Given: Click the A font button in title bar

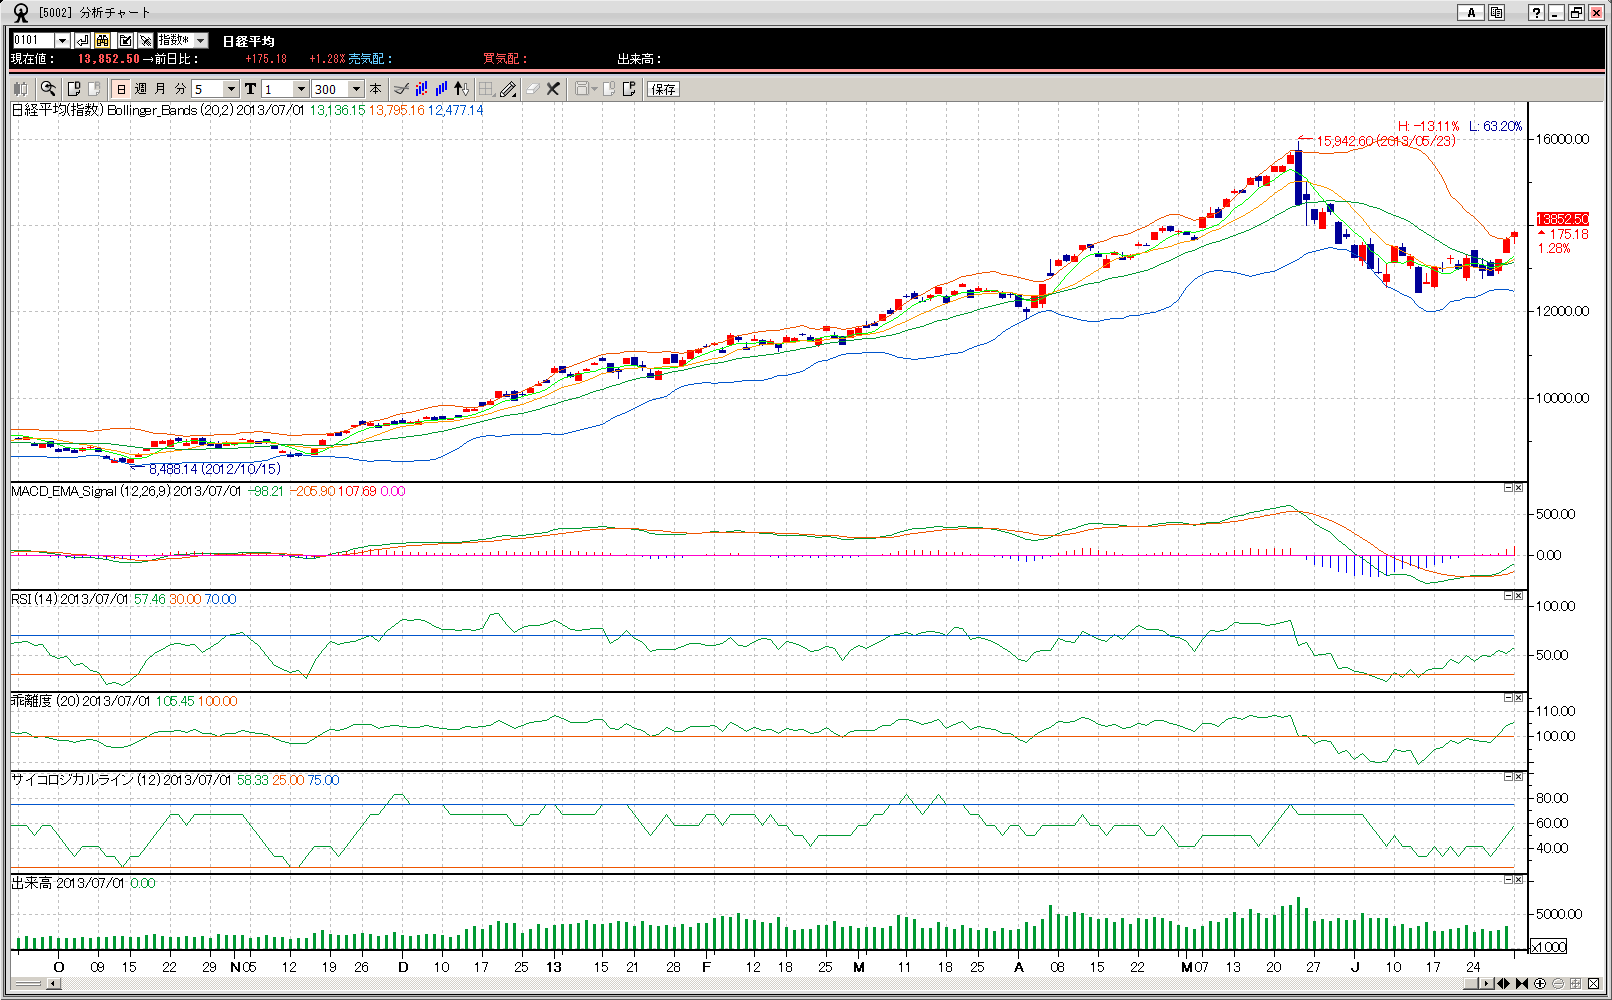Looking at the screenshot, I should point(1470,12).
